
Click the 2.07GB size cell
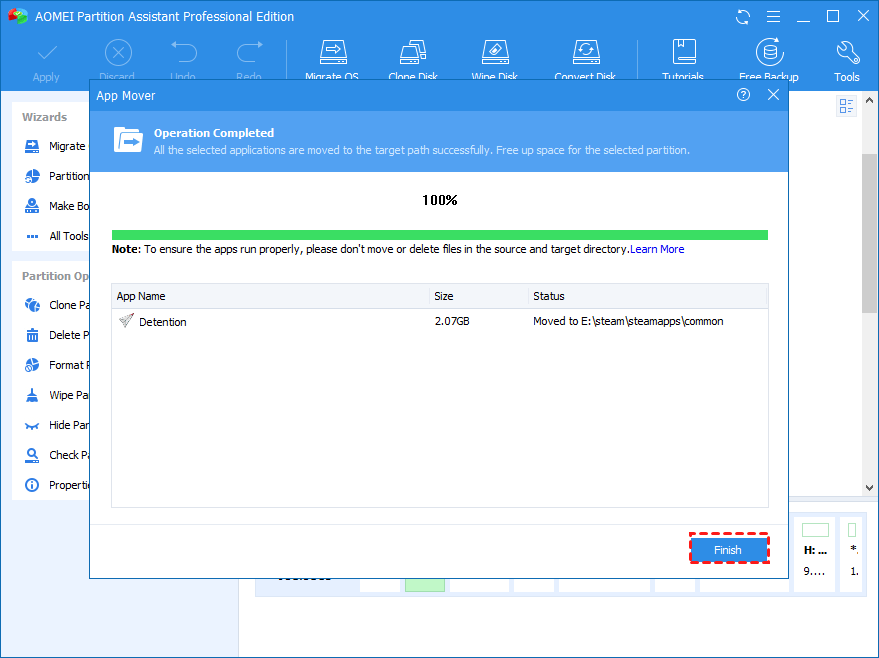point(452,321)
